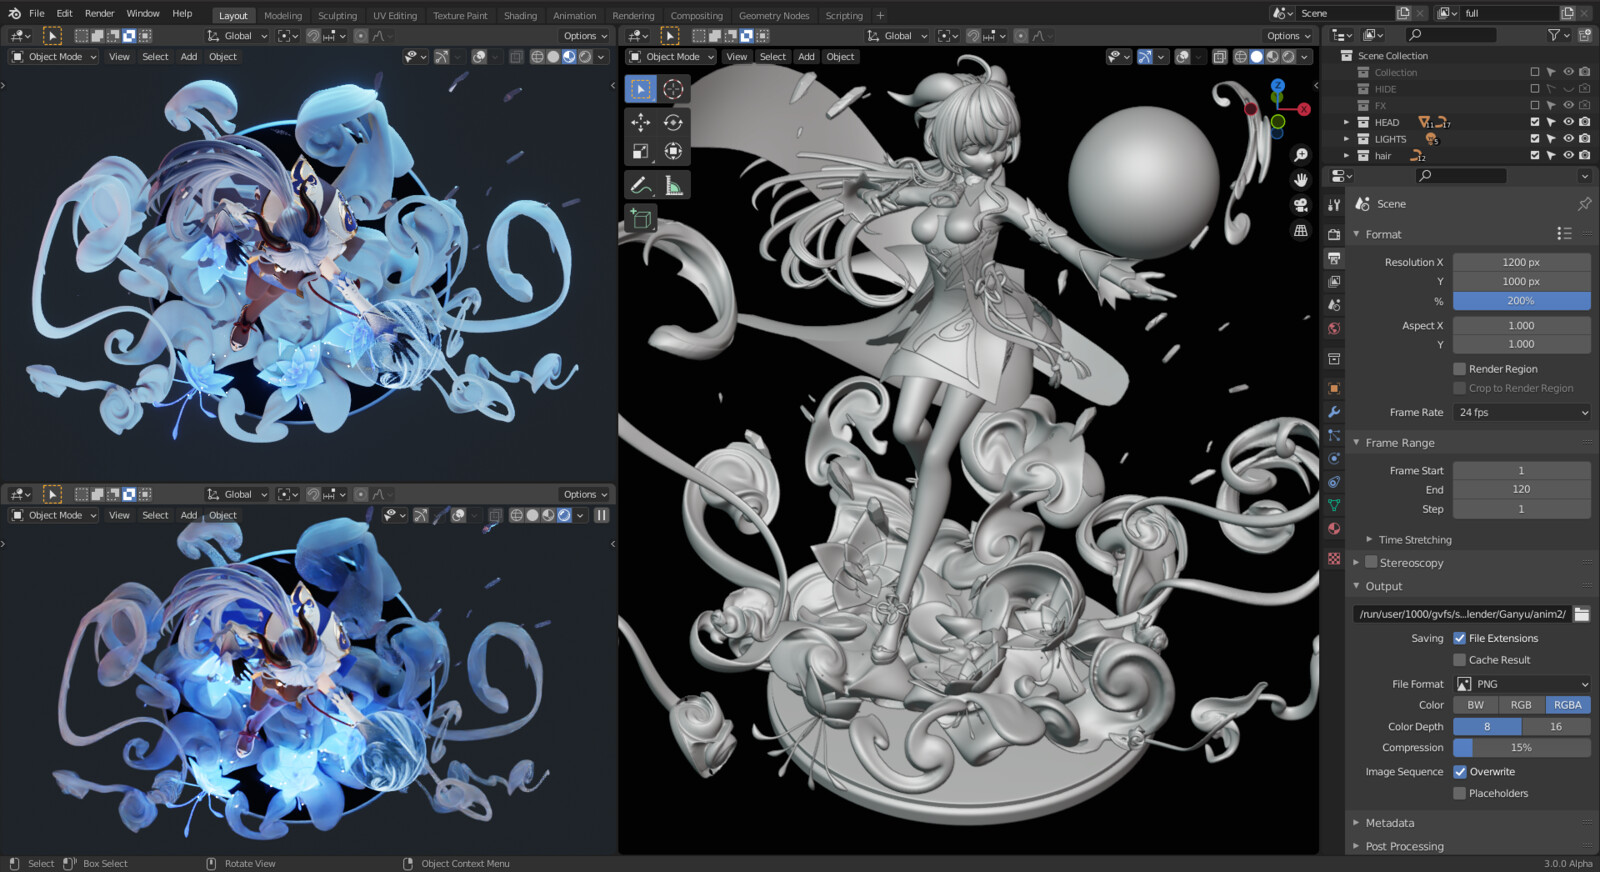Image resolution: width=1600 pixels, height=872 pixels.
Task: Open the Physics properties tab
Action: click(1334, 459)
